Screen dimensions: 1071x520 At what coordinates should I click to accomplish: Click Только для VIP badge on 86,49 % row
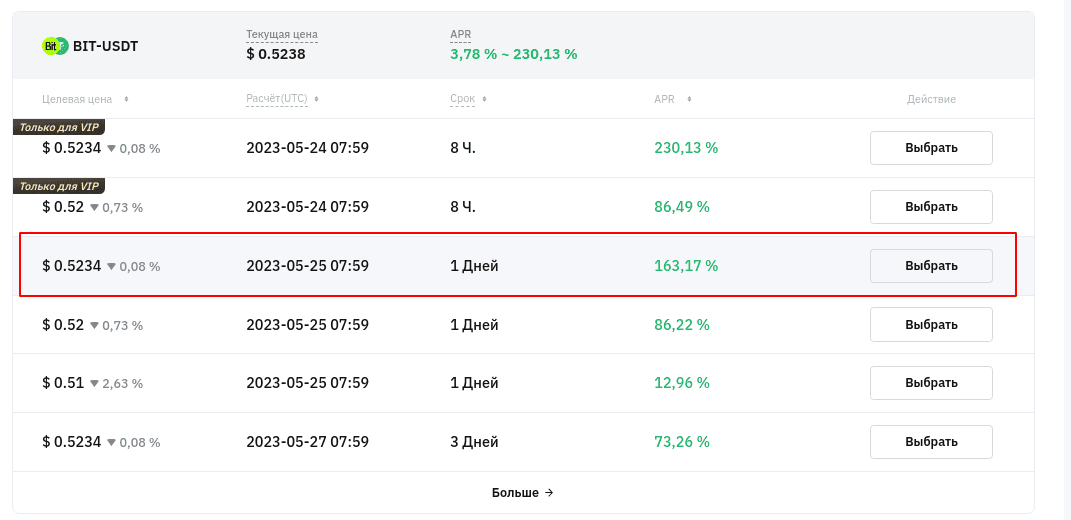click(59, 185)
